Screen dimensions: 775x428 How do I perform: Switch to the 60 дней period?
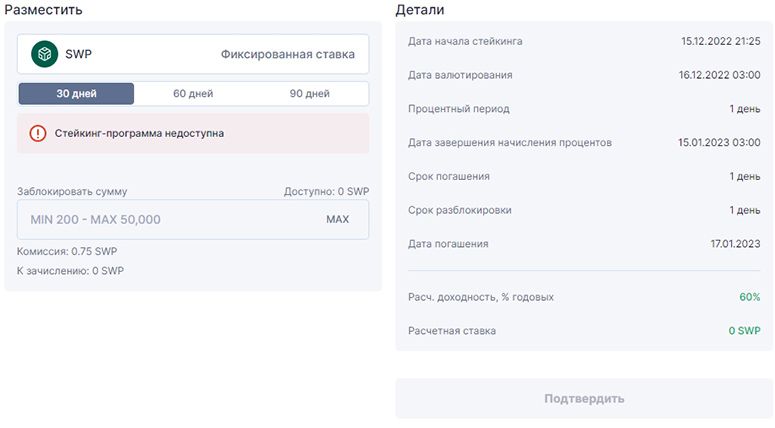[x=193, y=93]
